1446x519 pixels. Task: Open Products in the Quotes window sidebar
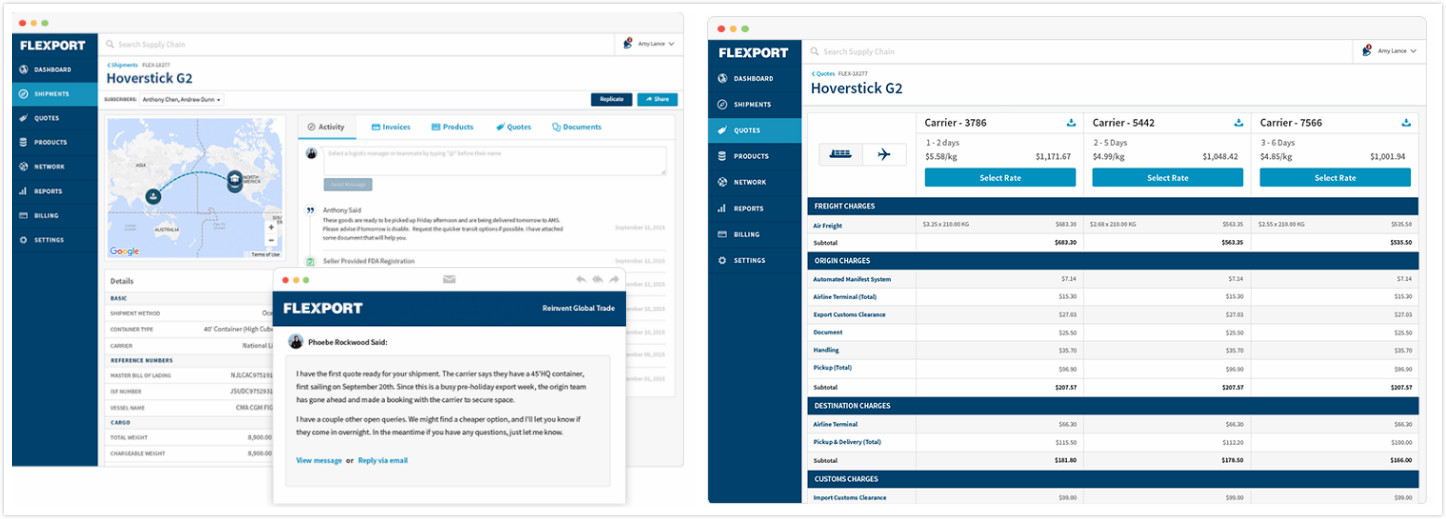(x=755, y=156)
